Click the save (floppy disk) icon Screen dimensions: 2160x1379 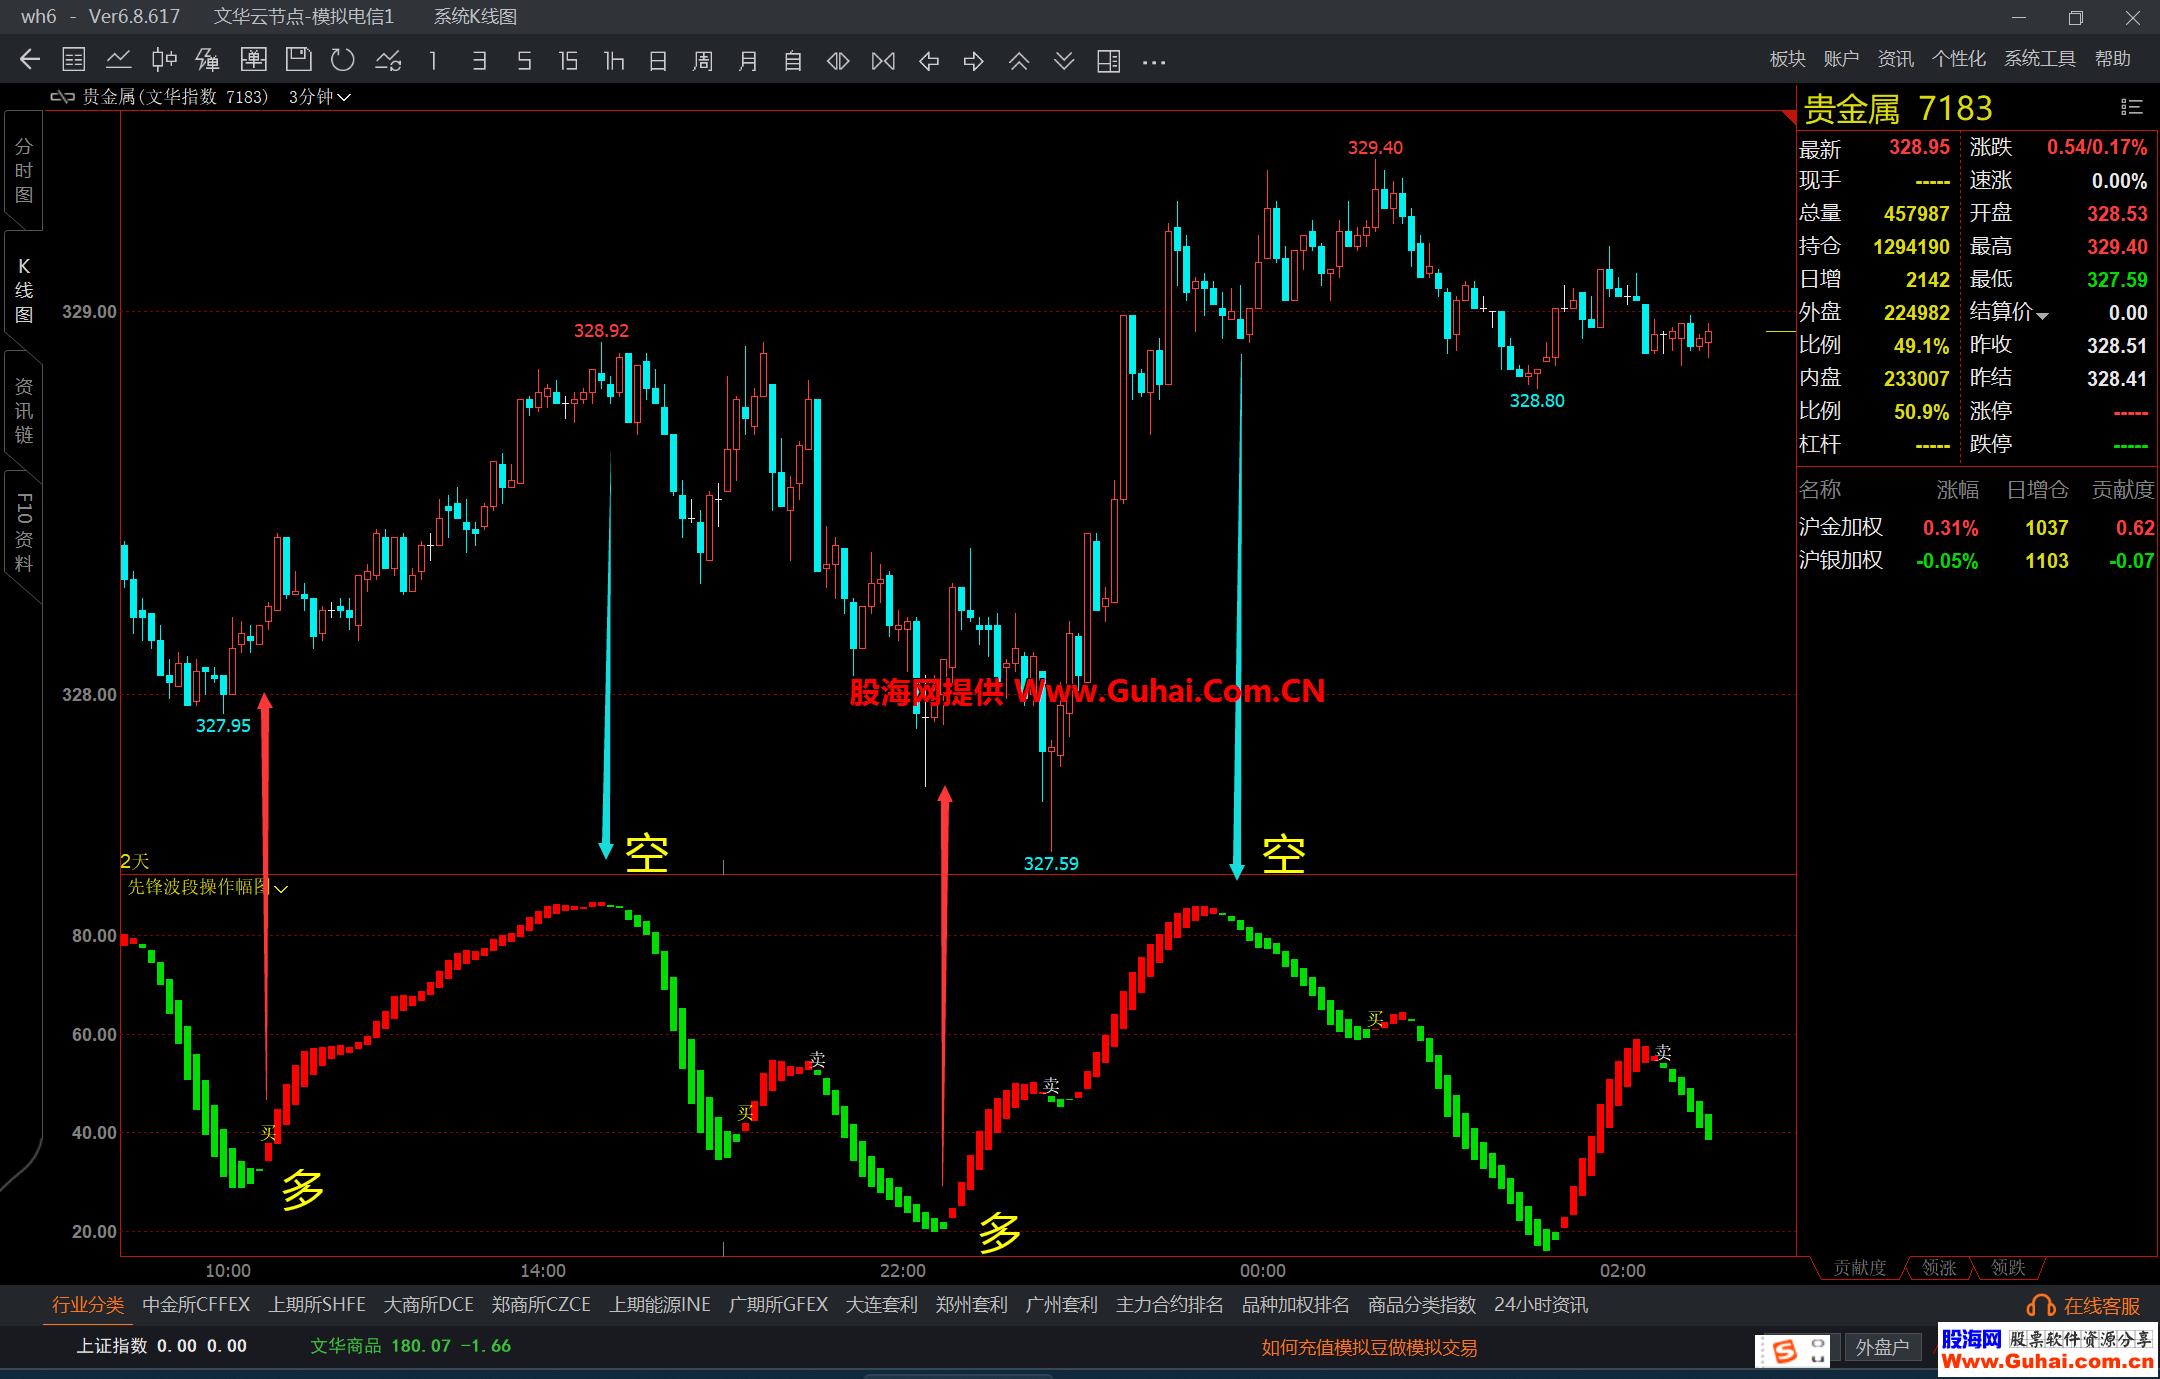298,61
